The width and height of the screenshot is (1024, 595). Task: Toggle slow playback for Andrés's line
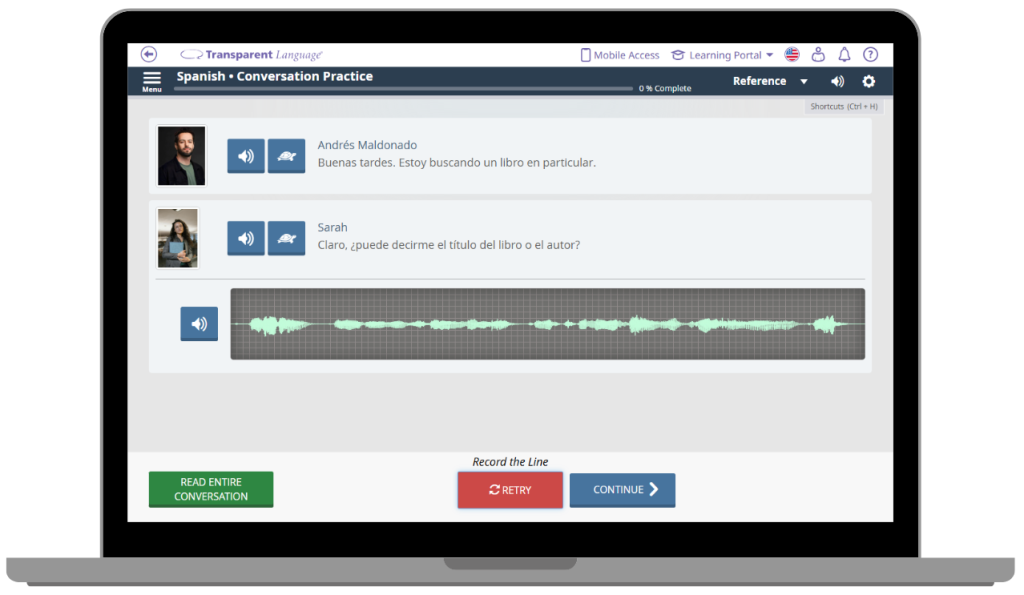point(286,156)
